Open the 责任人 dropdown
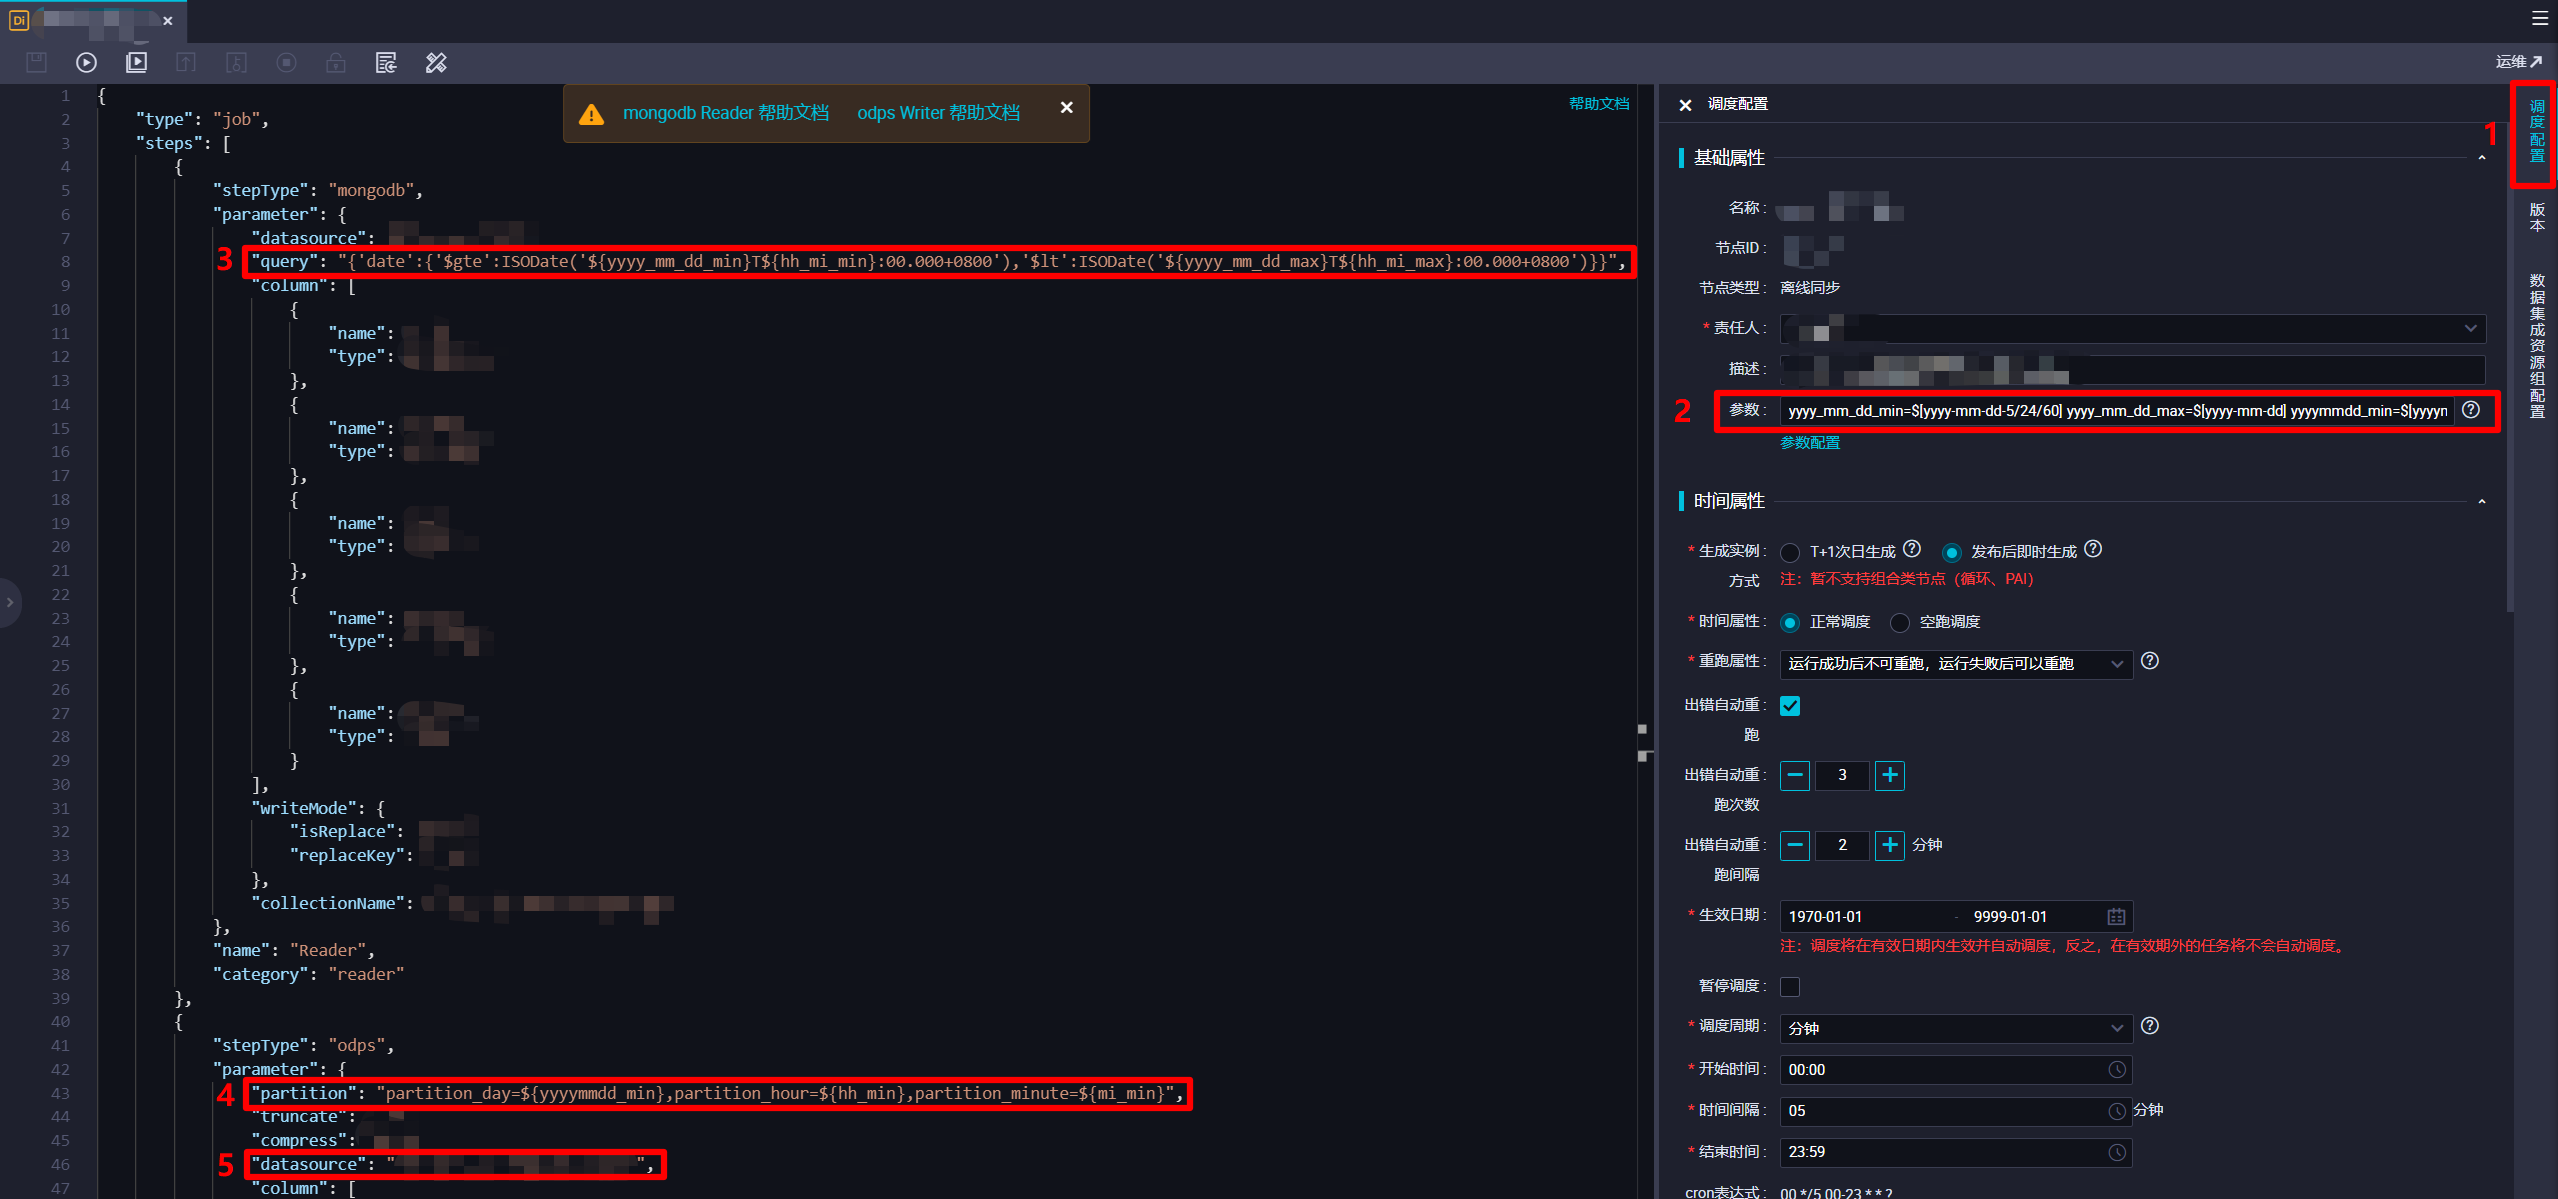The width and height of the screenshot is (2558, 1199). pyautogui.click(x=2132, y=328)
